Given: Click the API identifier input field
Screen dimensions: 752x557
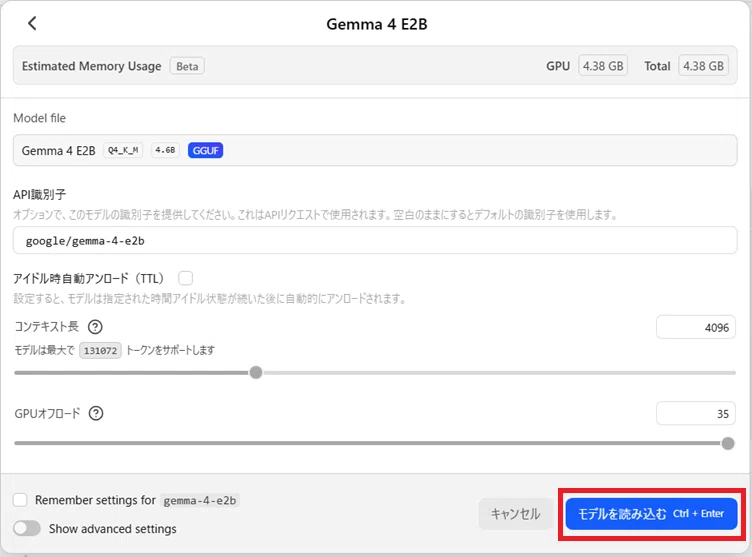Looking at the screenshot, I should click(x=375, y=240).
